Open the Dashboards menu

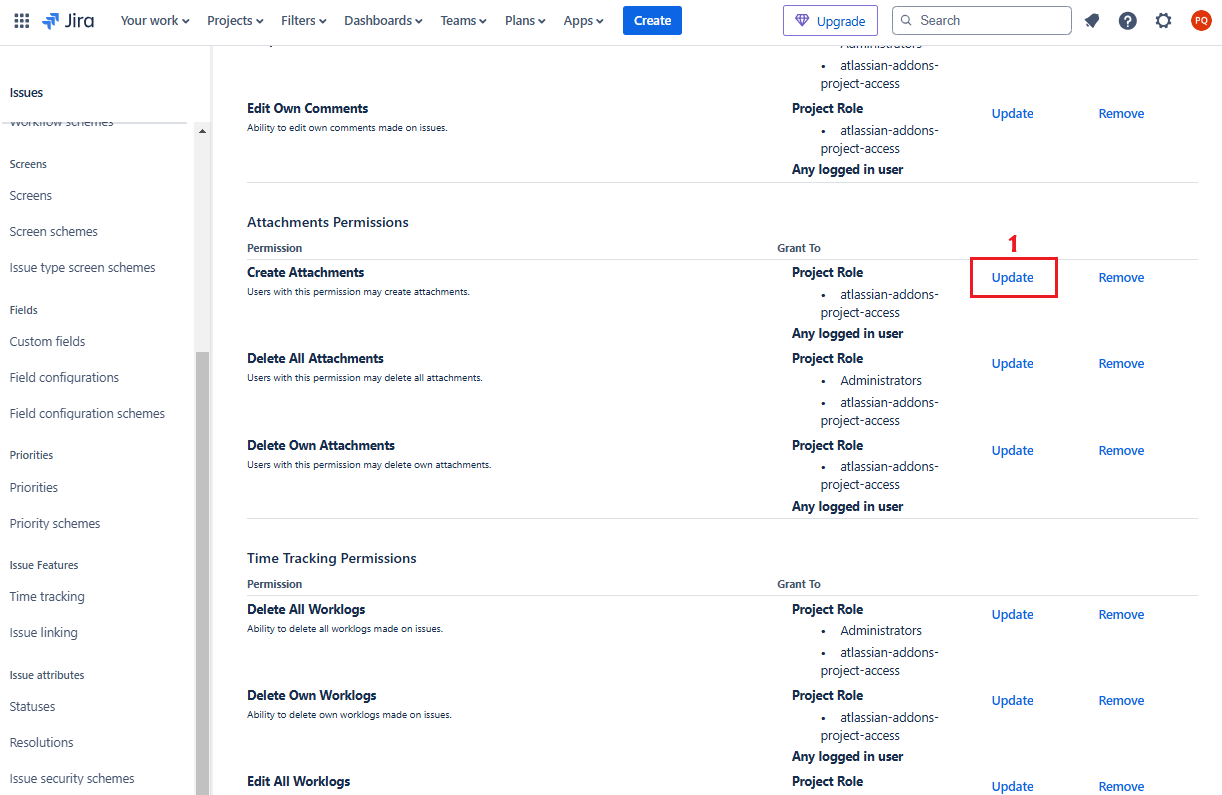tap(383, 20)
